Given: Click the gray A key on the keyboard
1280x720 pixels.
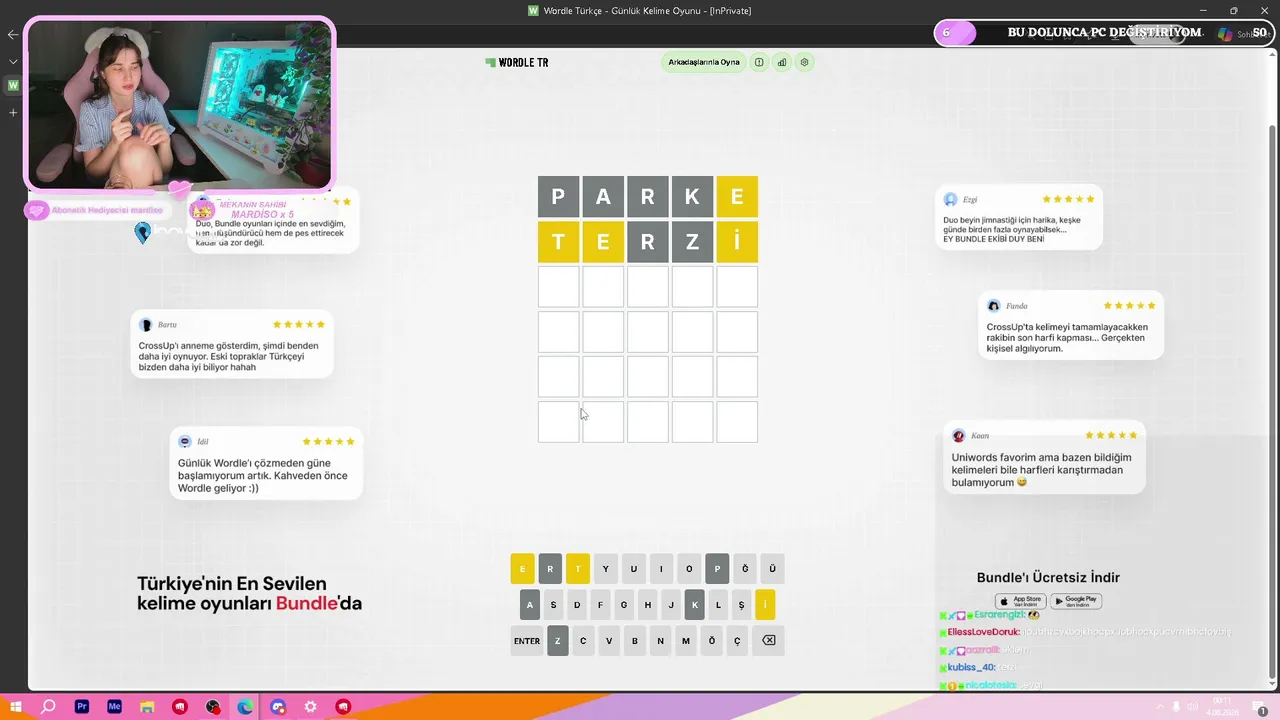Looking at the screenshot, I should click(530, 605).
